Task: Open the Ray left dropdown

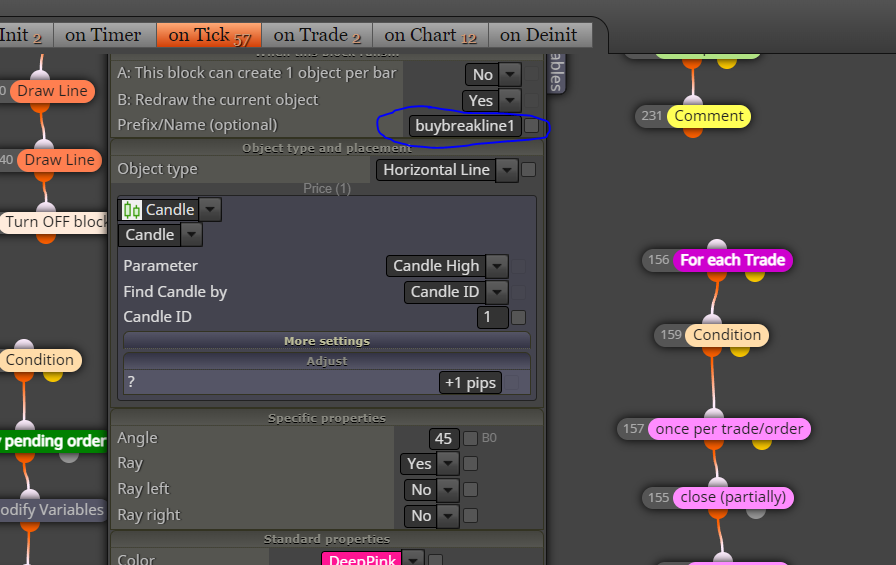Action: (448, 490)
